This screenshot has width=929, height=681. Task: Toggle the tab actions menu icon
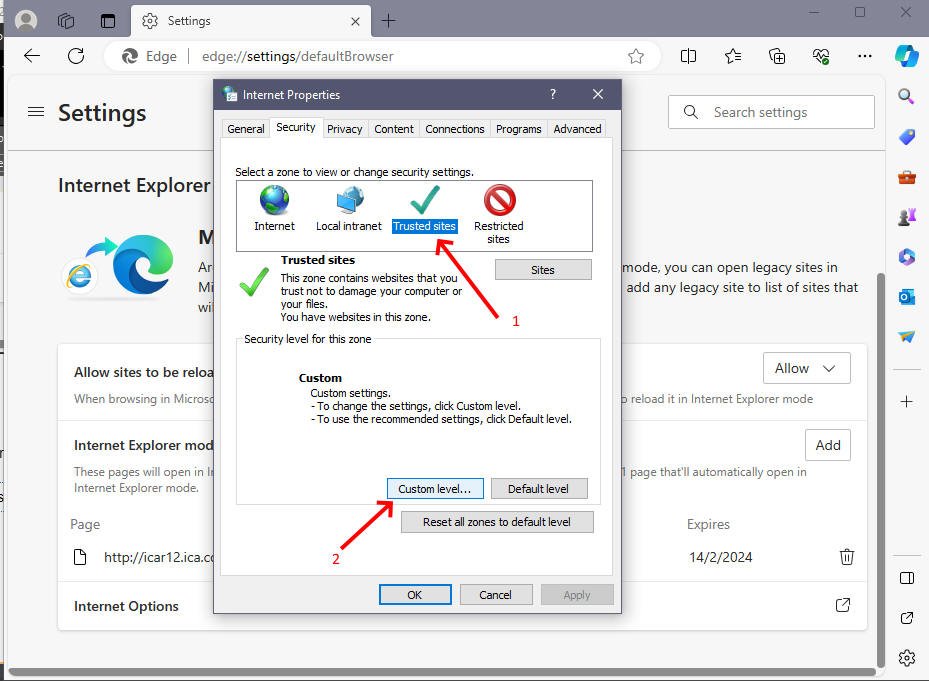point(108,21)
